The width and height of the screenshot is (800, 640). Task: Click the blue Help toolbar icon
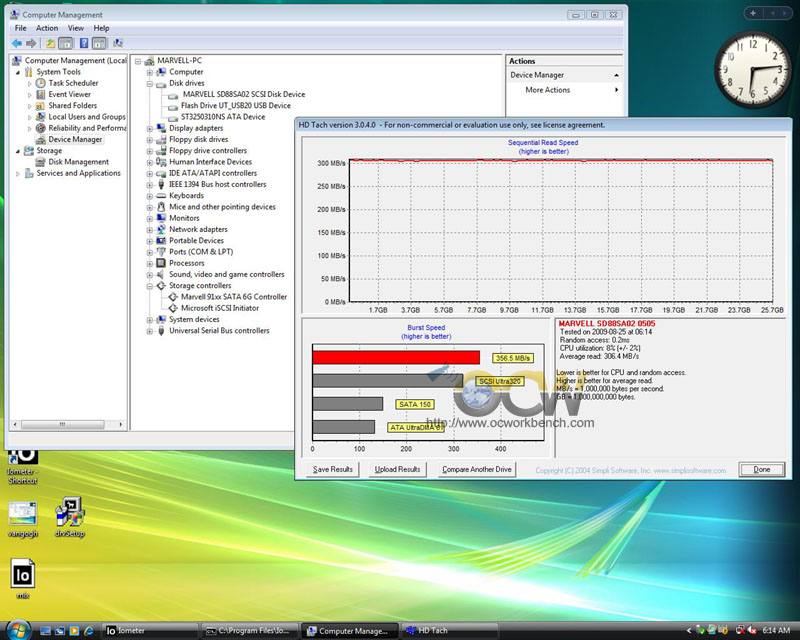coord(84,43)
